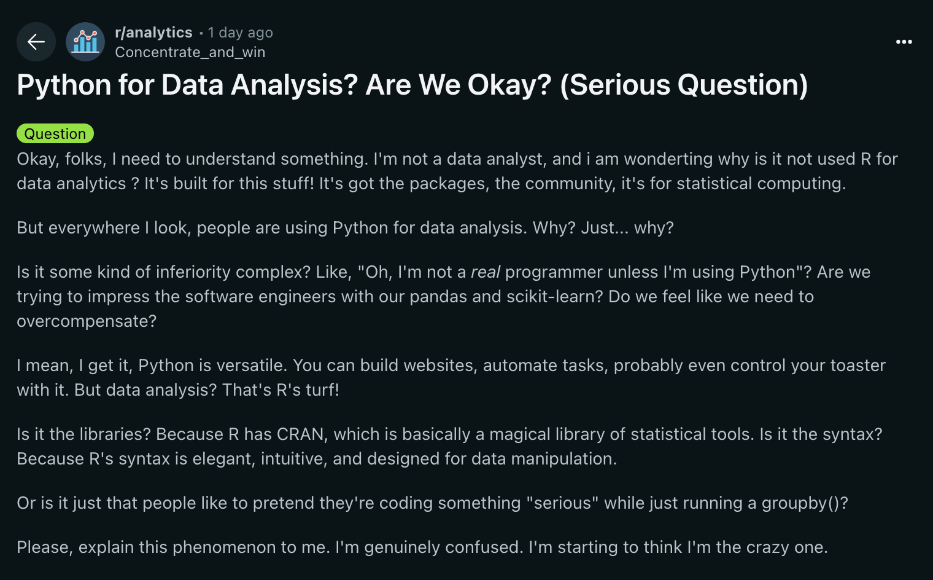Open the r/analytics community avatar
Viewport: 933px width, 580px height.
(x=85, y=41)
